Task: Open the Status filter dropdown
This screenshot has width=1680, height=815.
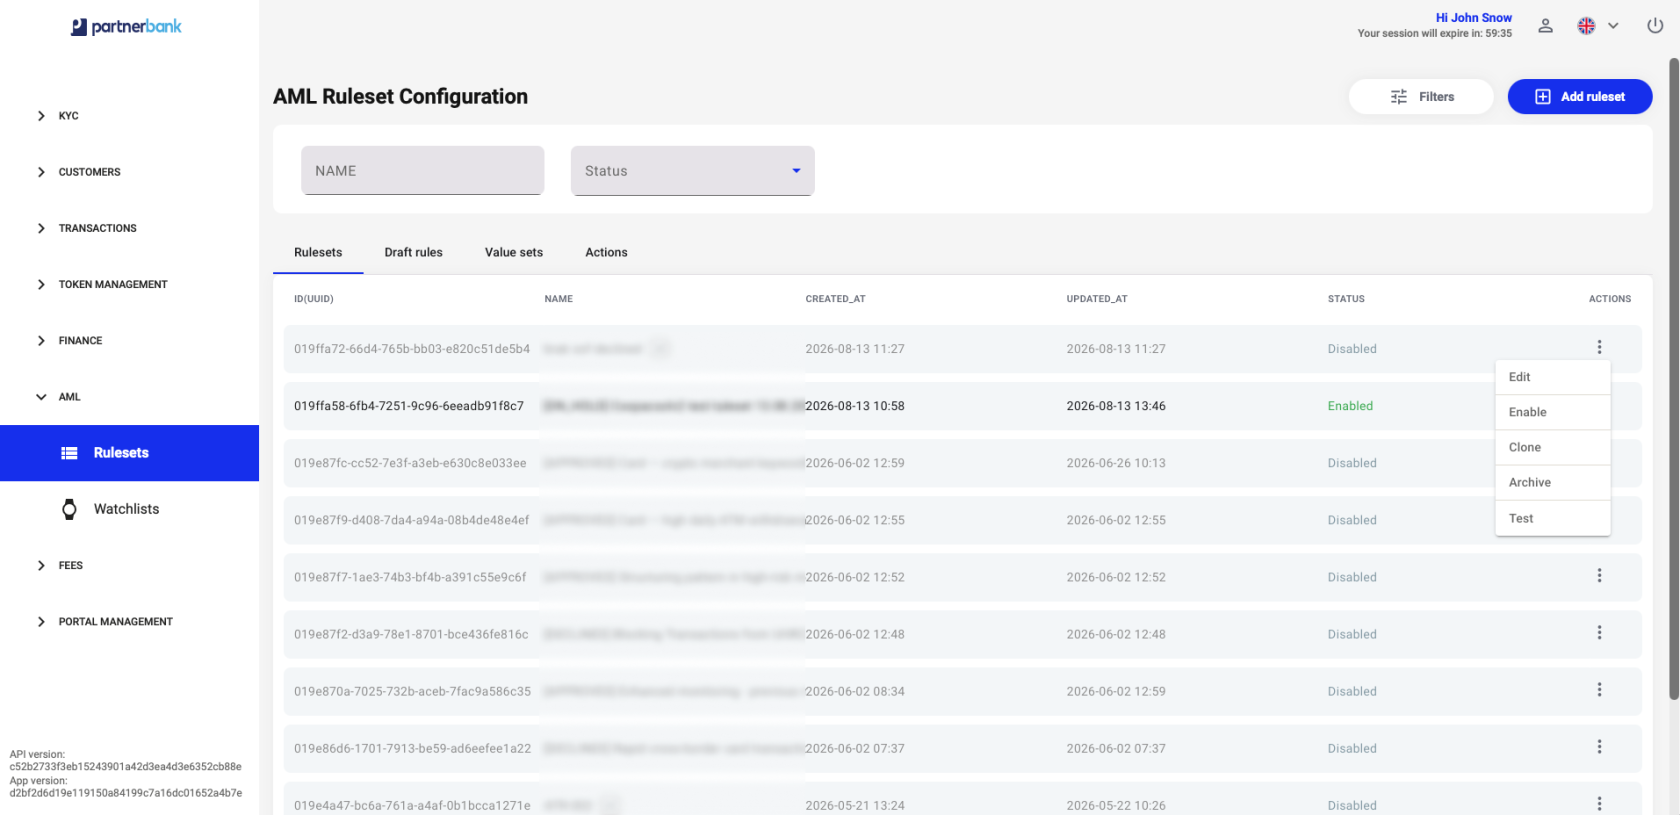Action: point(692,171)
